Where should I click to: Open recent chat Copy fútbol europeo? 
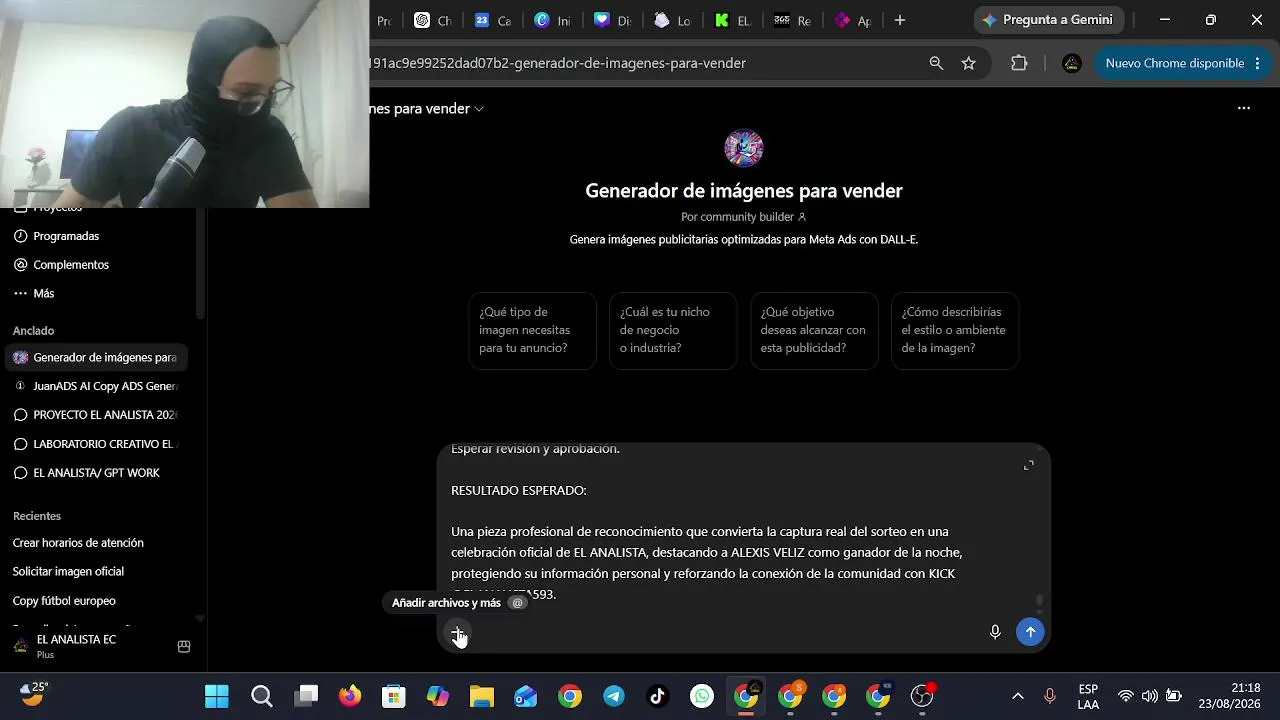pos(64,601)
